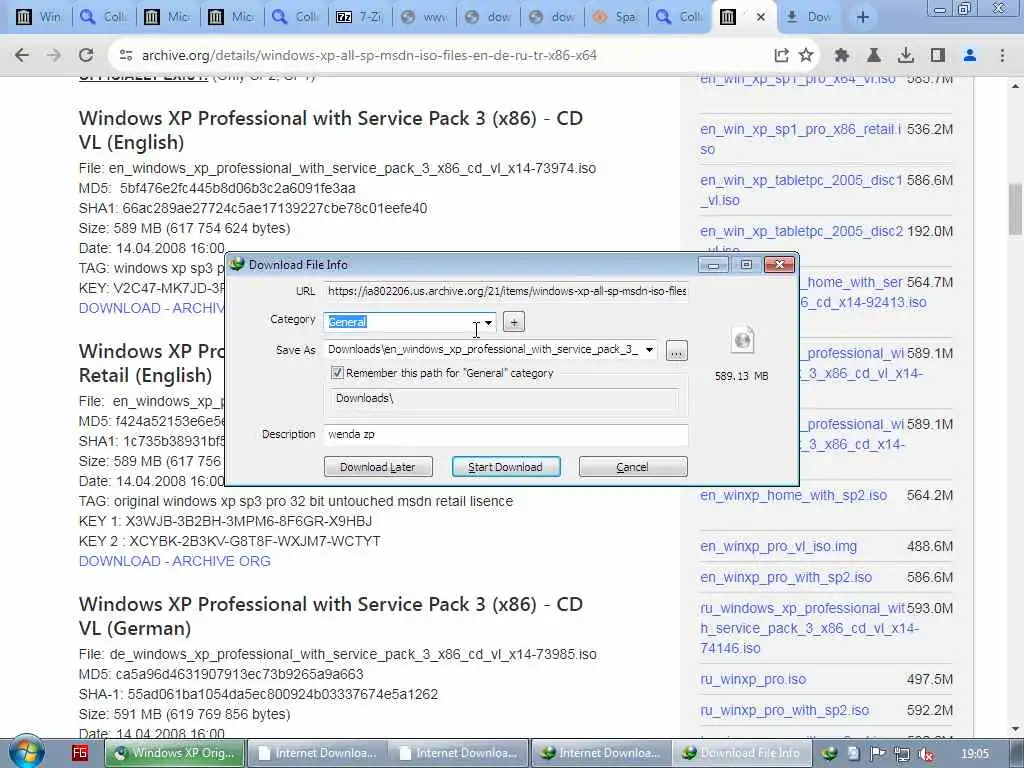Open the IDM icon in system tray

[829, 754]
